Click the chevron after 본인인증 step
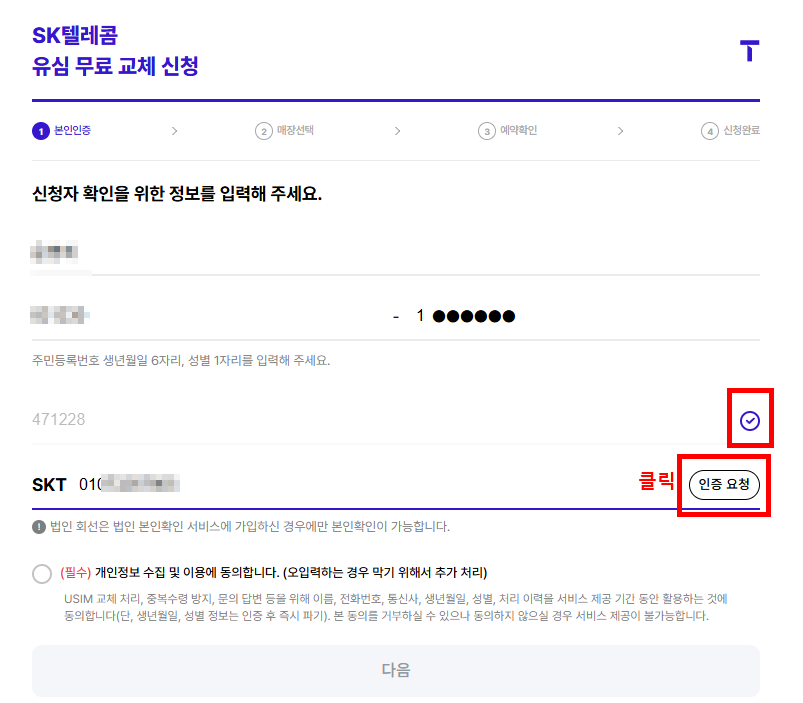 (175, 131)
